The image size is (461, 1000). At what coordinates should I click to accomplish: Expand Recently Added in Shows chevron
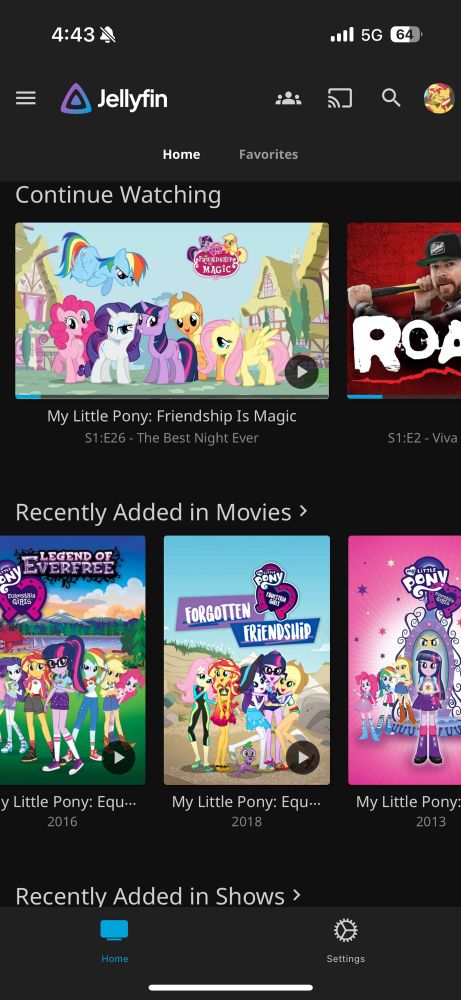(296, 895)
